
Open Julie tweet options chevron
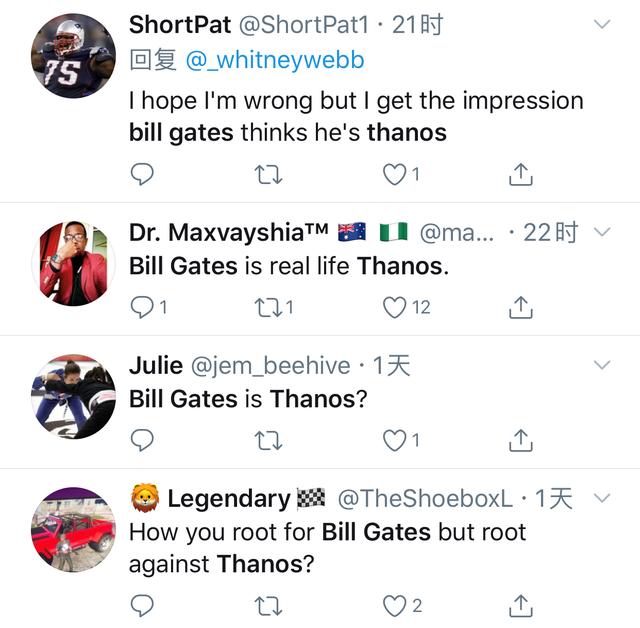(602, 364)
